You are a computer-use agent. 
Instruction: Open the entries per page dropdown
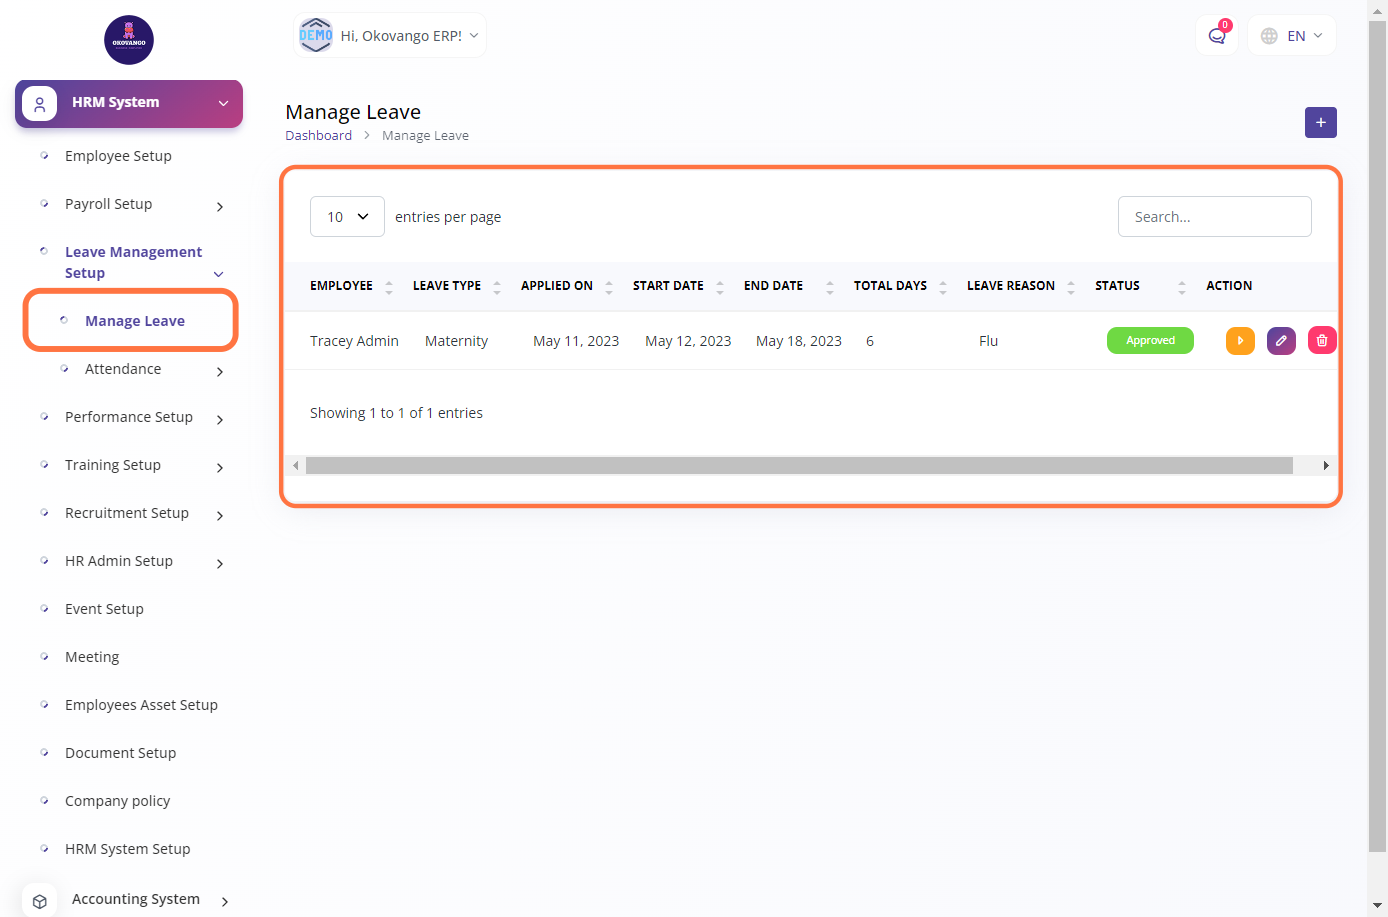[x=347, y=217]
